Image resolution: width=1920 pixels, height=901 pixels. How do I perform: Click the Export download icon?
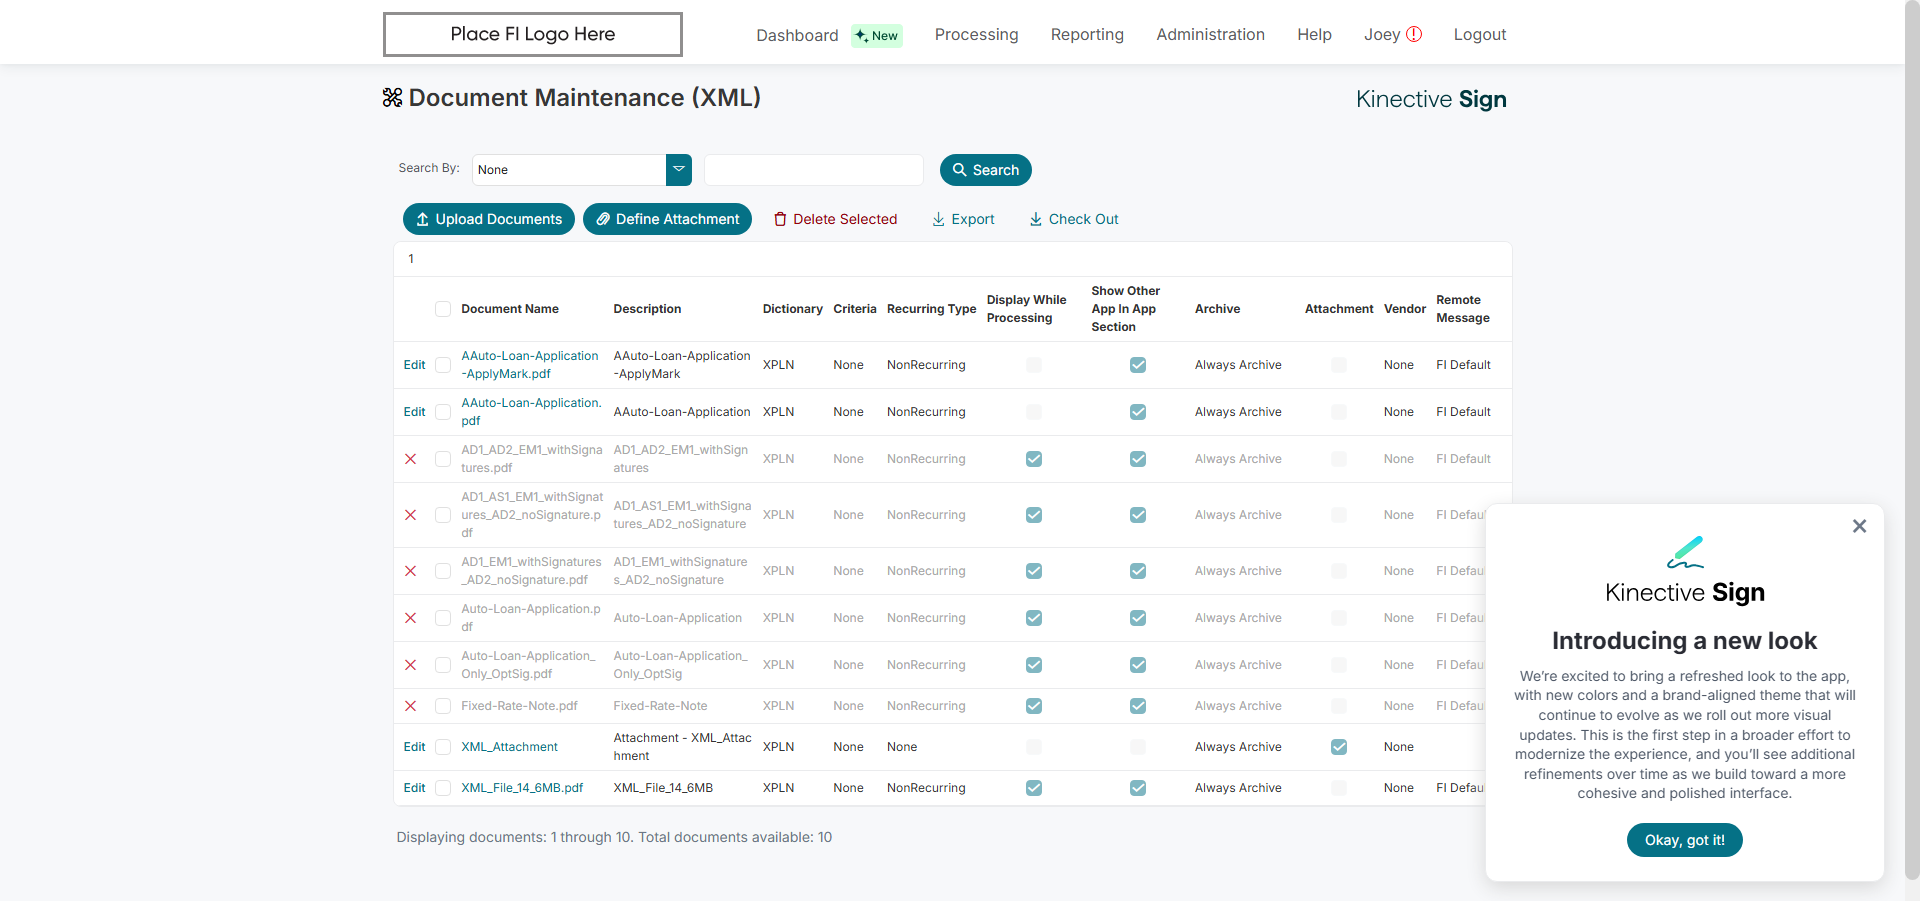click(939, 219)
